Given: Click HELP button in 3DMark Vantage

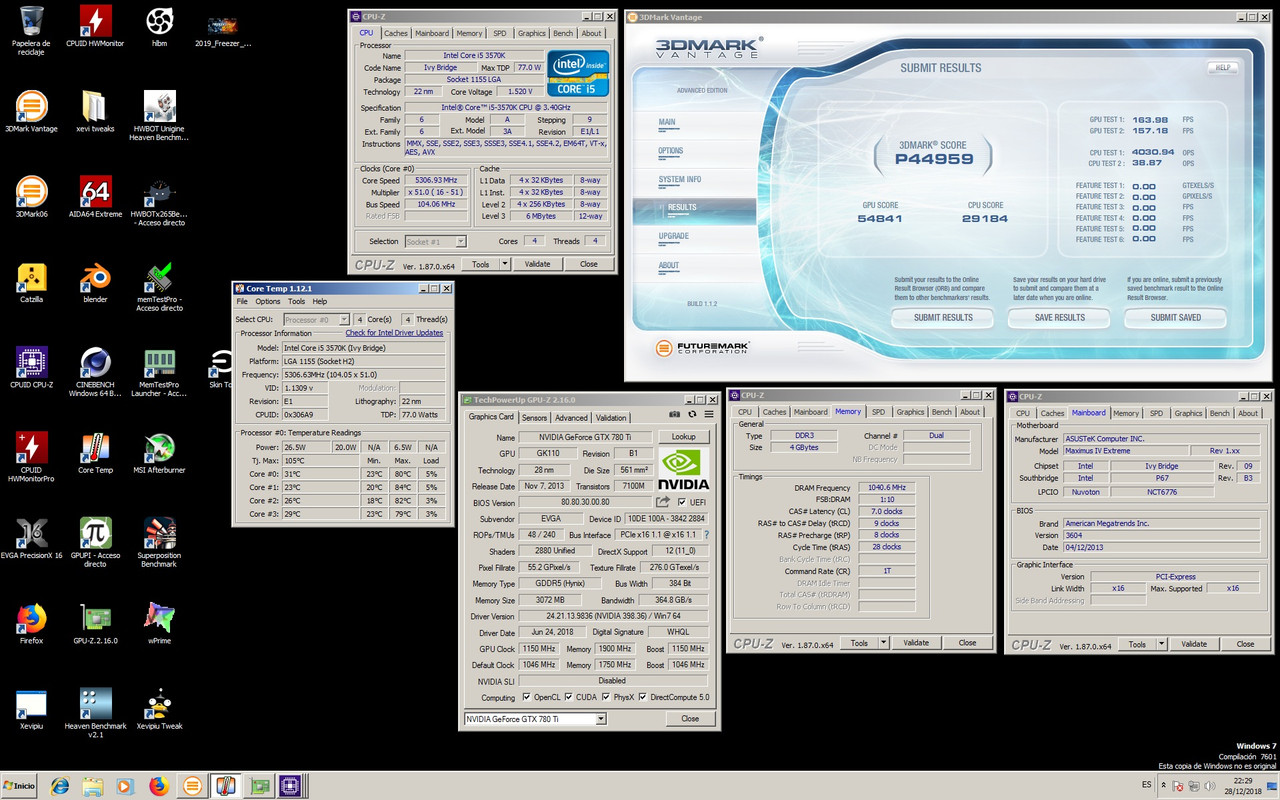Looking at the screenshot, I should click(x=1221, y=68).
